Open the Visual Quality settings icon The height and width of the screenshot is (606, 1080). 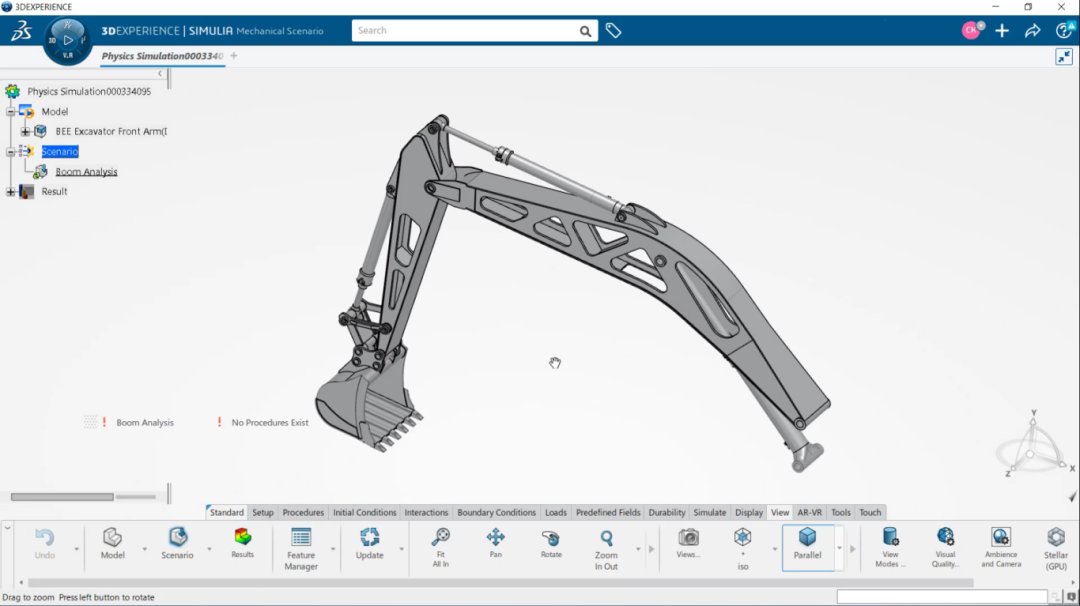pos(945,543)
